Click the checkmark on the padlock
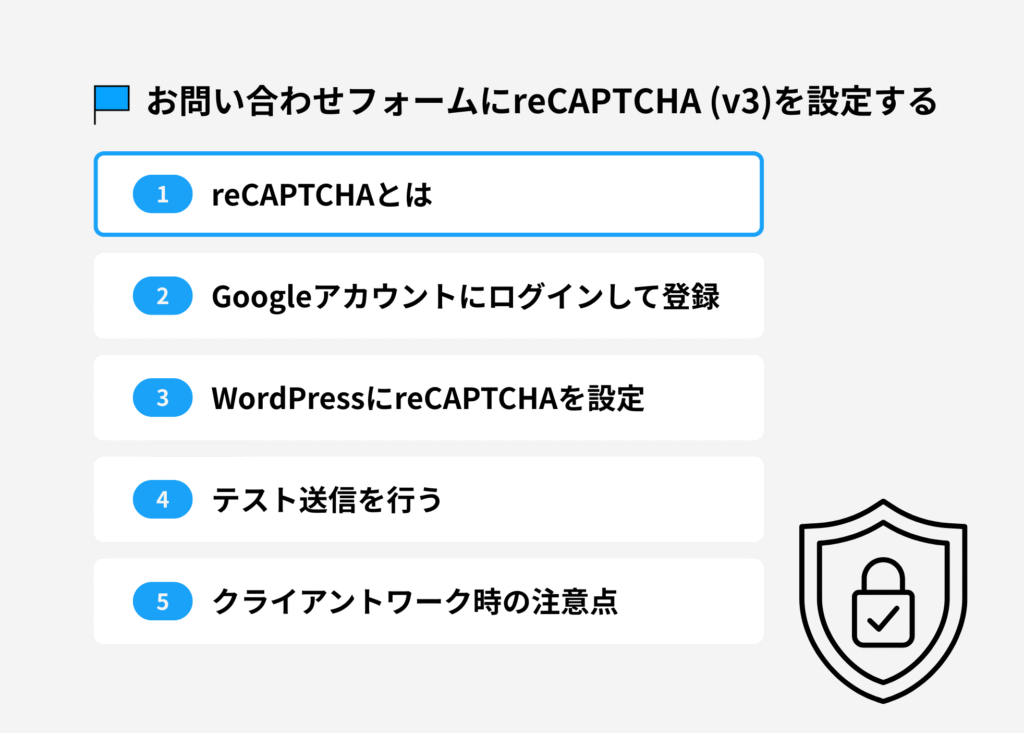 click(882, 620)
